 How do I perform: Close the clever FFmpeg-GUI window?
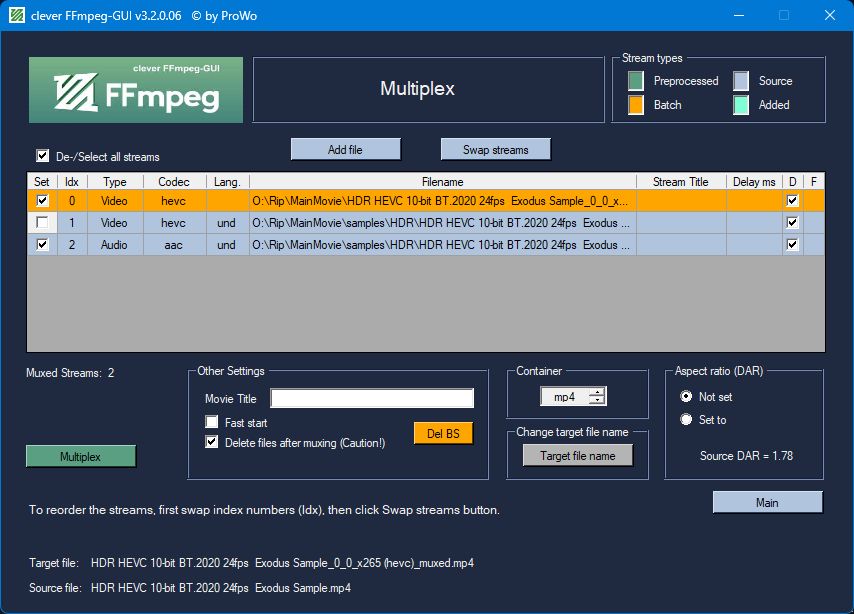[x=829, y=15]
